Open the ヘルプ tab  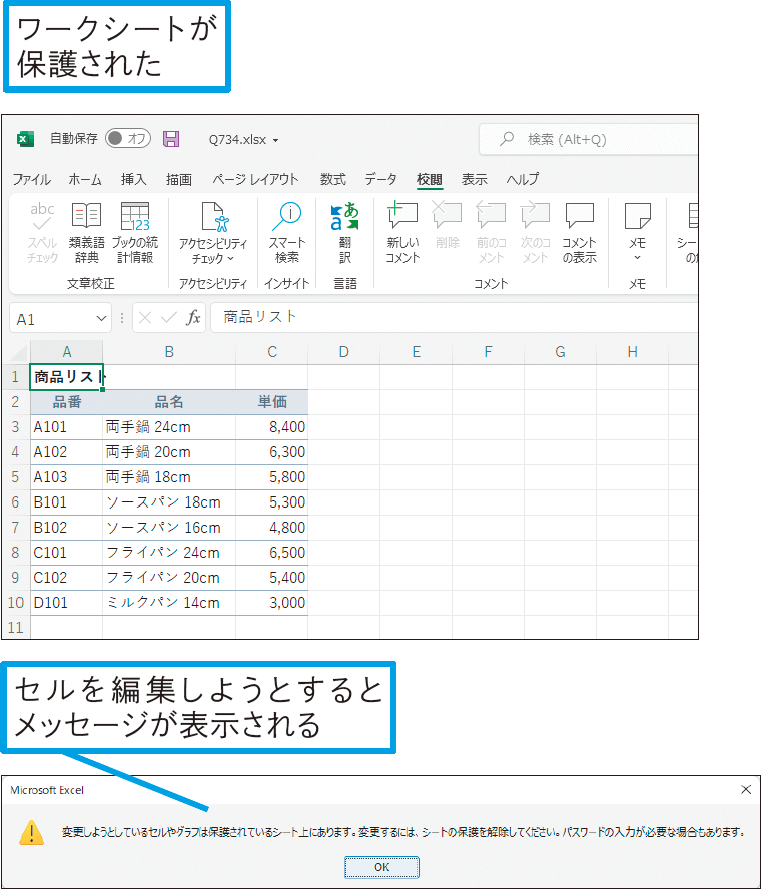522,180
